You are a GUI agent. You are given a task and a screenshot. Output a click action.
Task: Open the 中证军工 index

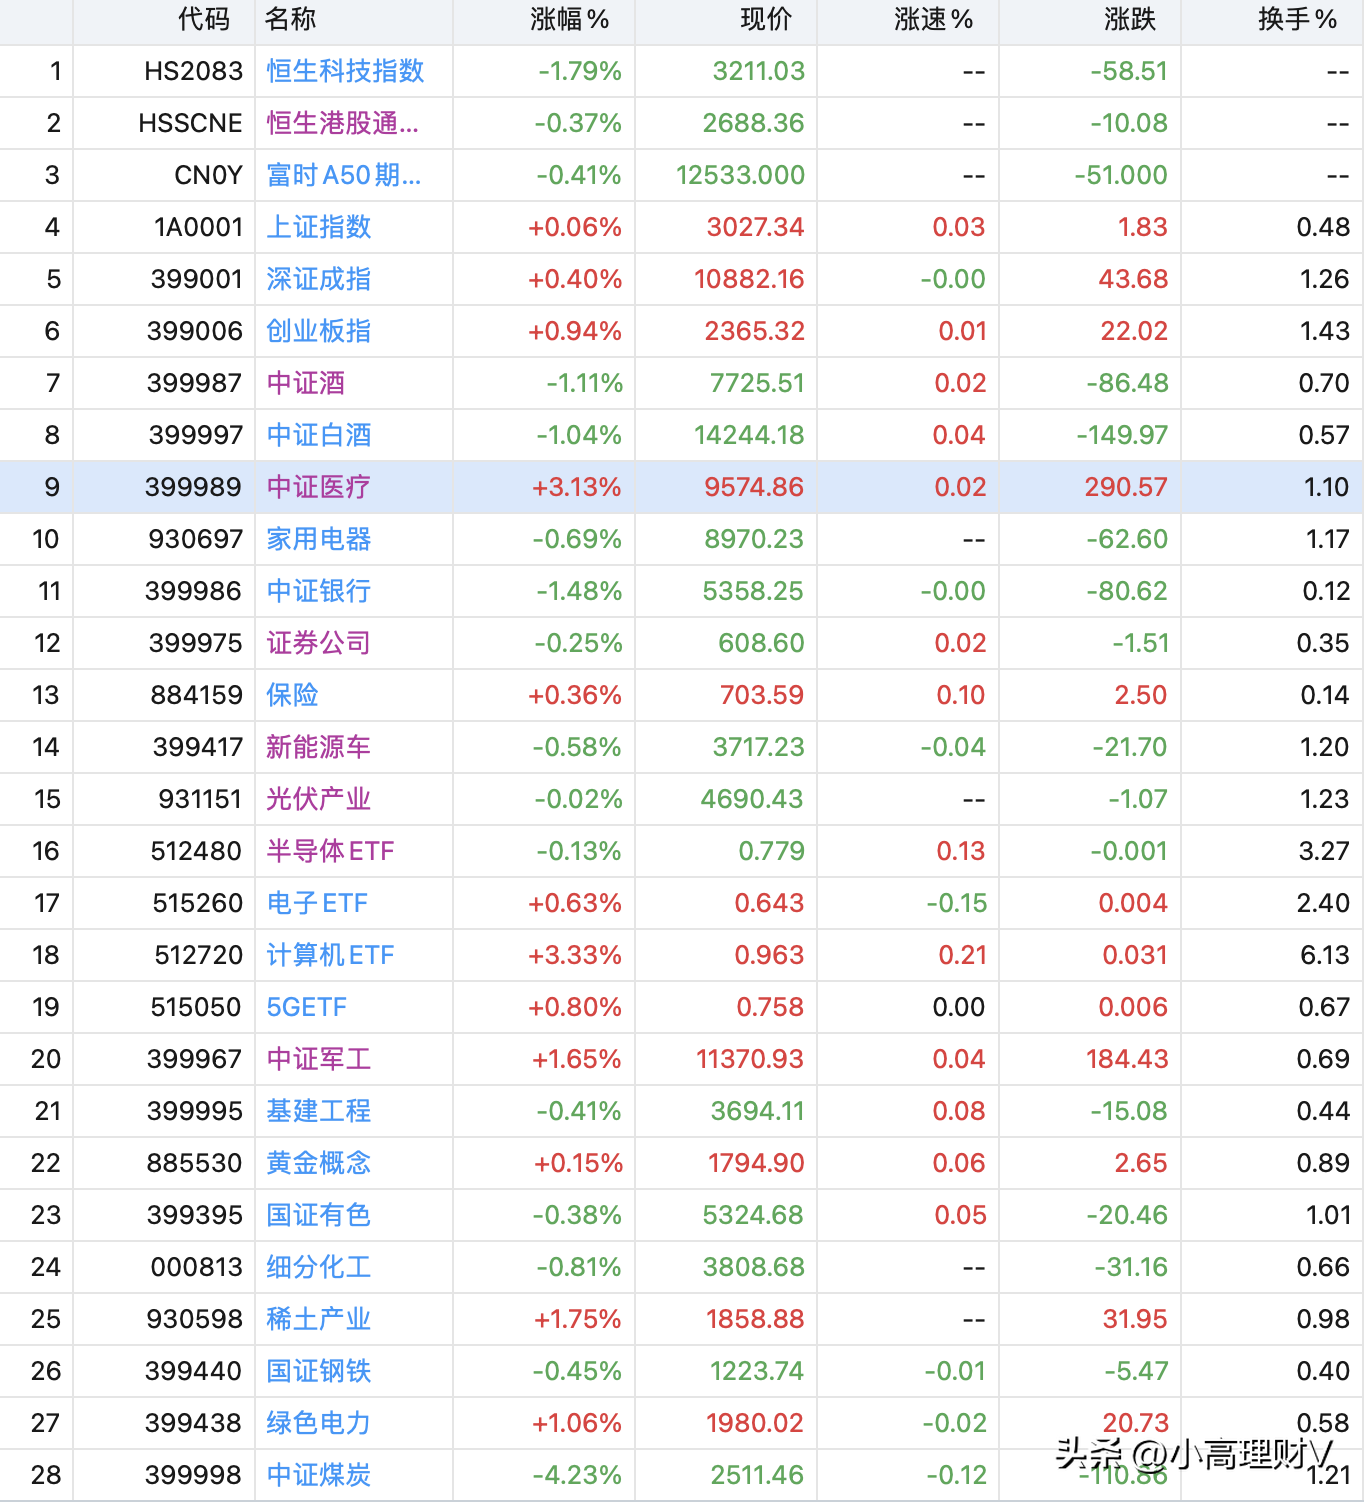click(x=319, y=1059)
